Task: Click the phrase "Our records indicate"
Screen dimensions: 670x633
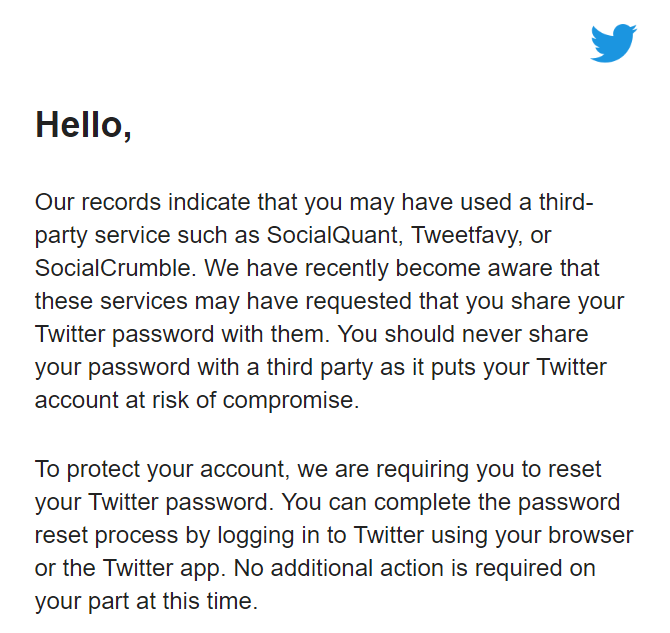Action: [142, 202]
